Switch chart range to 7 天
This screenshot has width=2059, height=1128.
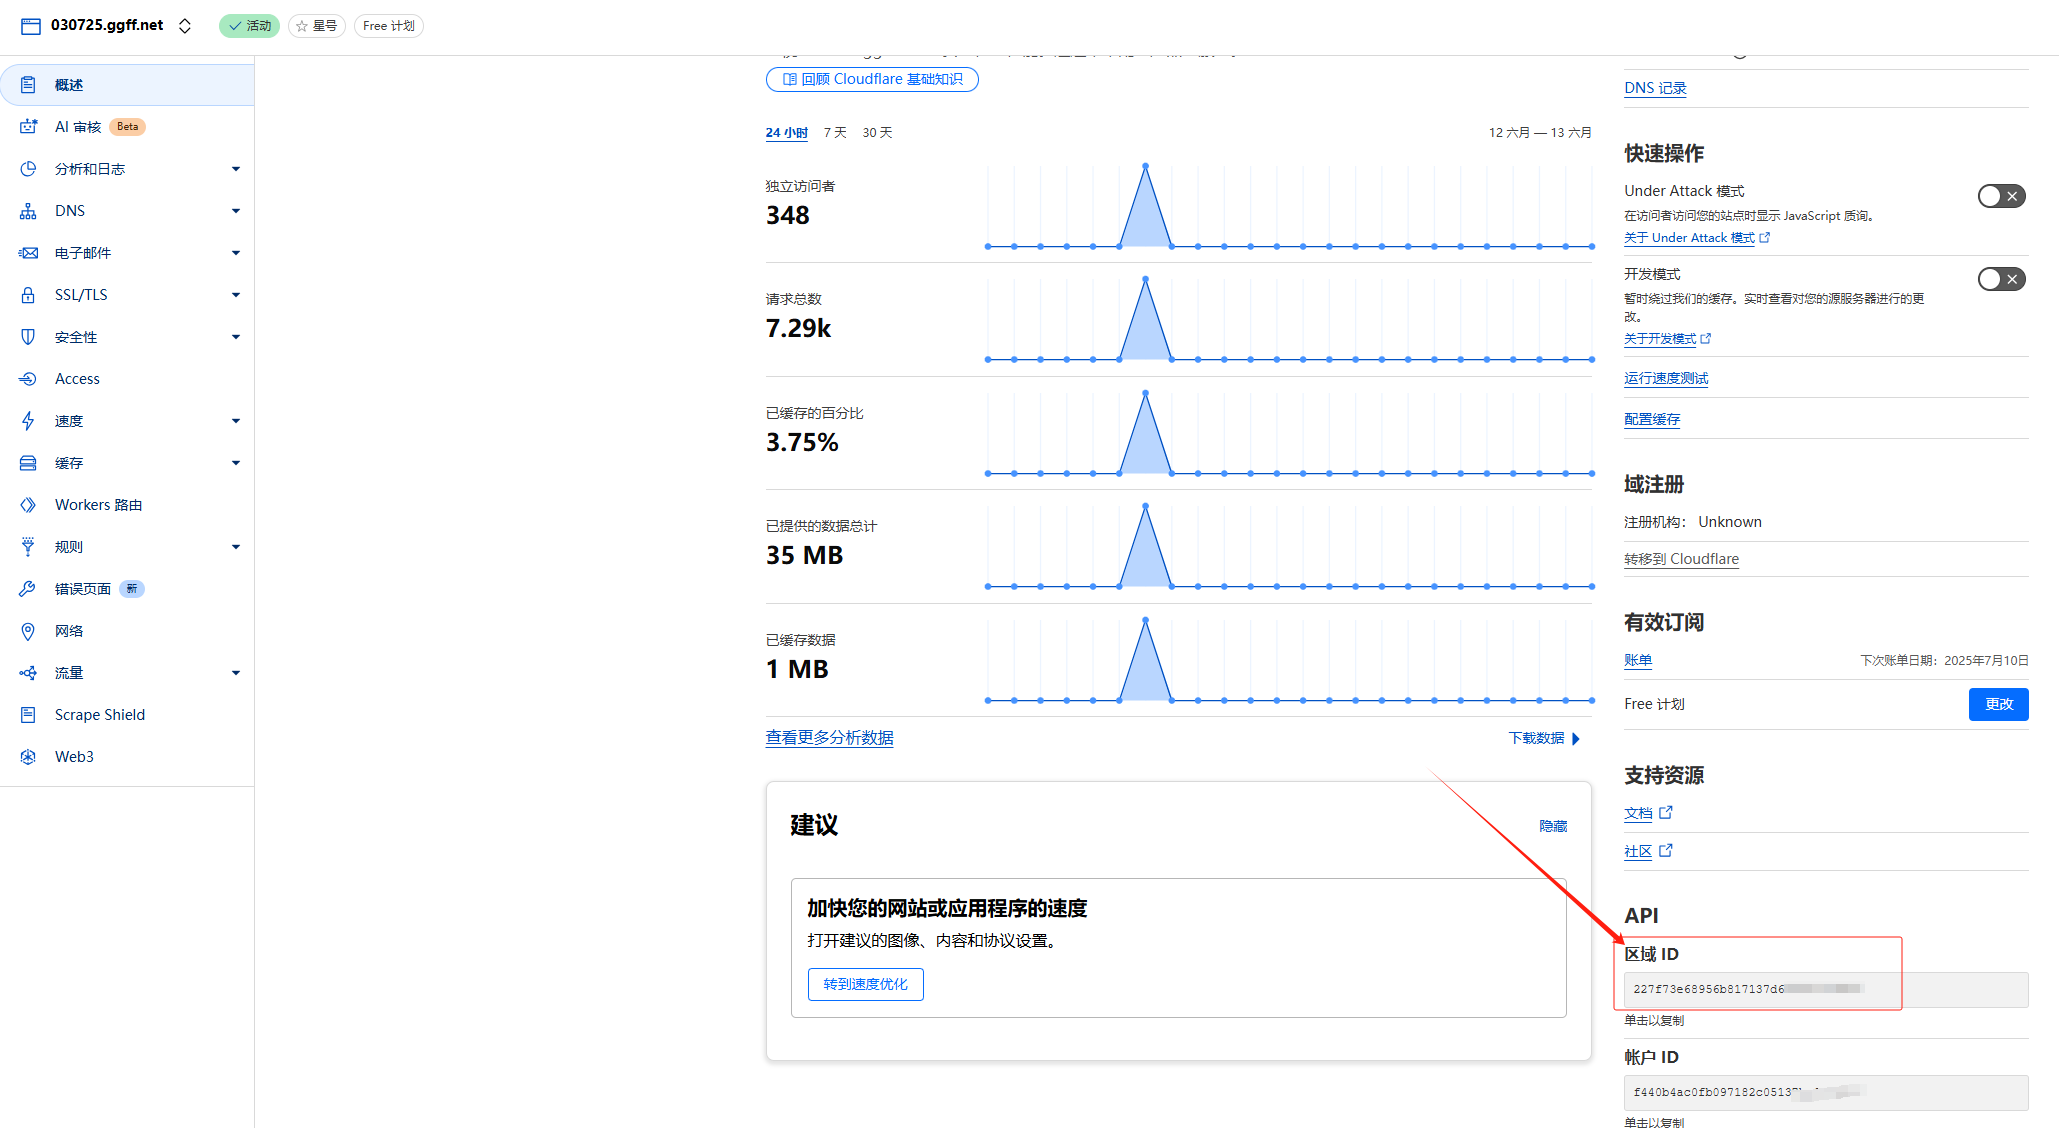click(835, 133)
